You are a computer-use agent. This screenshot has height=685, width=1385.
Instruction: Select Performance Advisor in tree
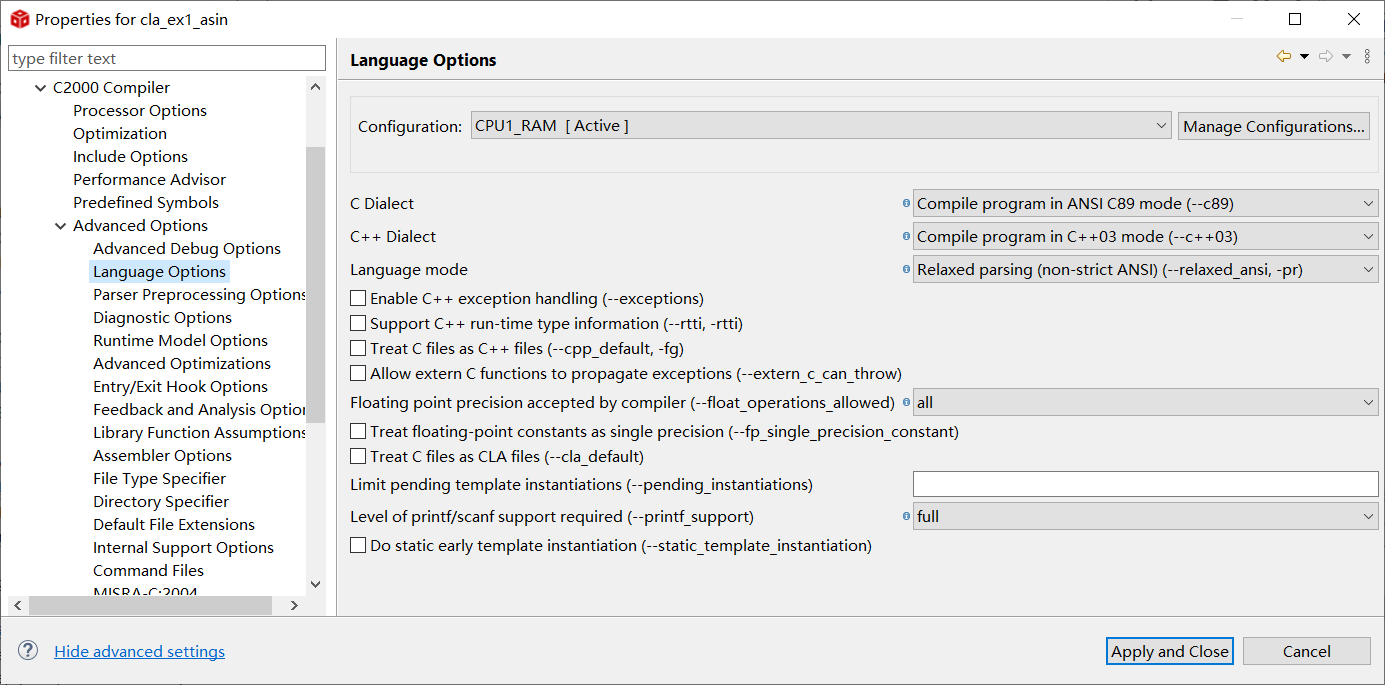pos(149,179)
